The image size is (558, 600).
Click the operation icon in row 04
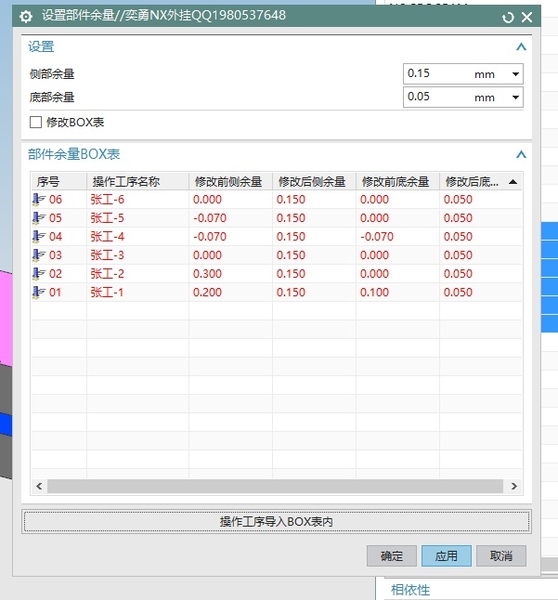(38, 236)
